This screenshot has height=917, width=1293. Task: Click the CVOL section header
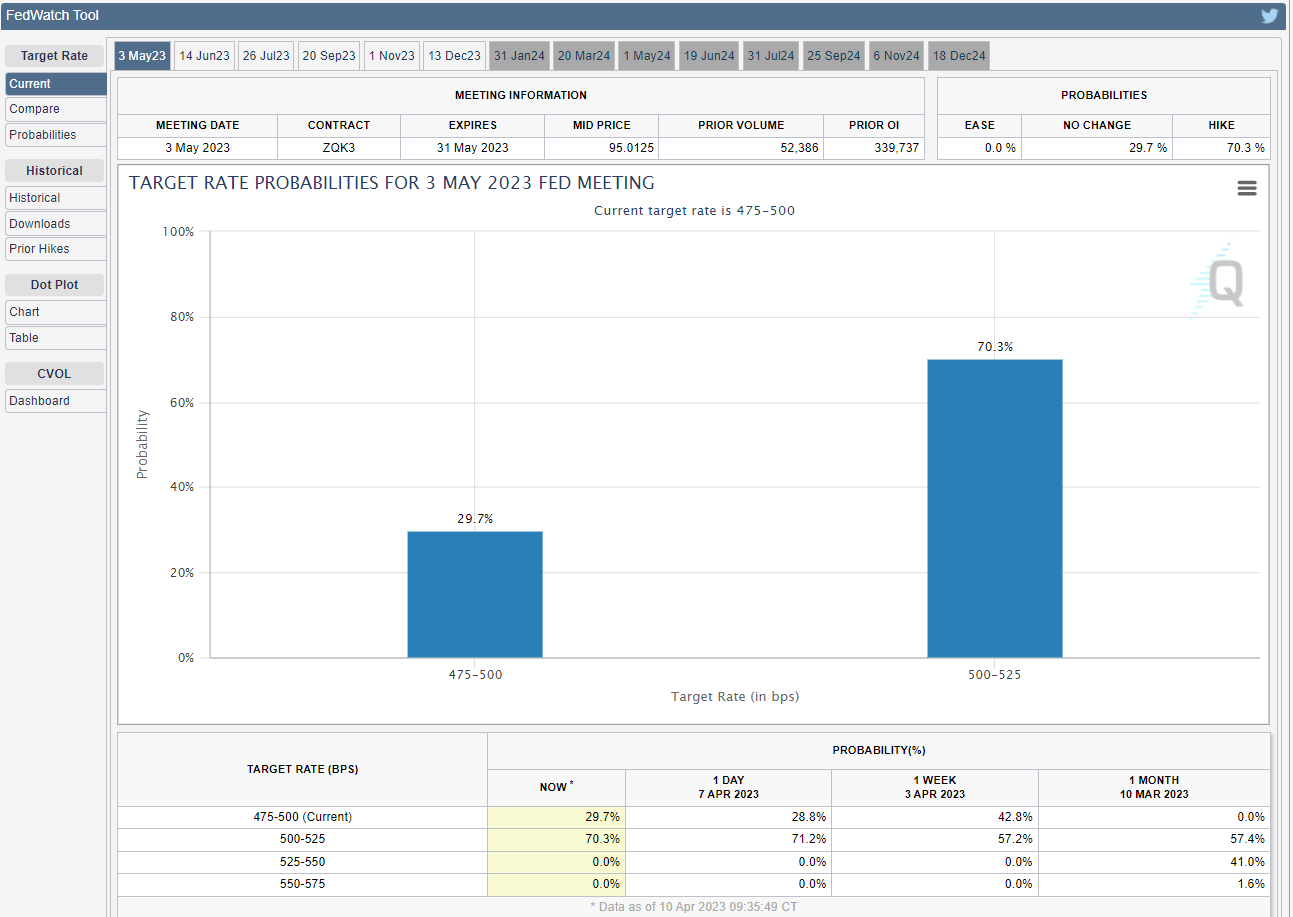point(55,374)
